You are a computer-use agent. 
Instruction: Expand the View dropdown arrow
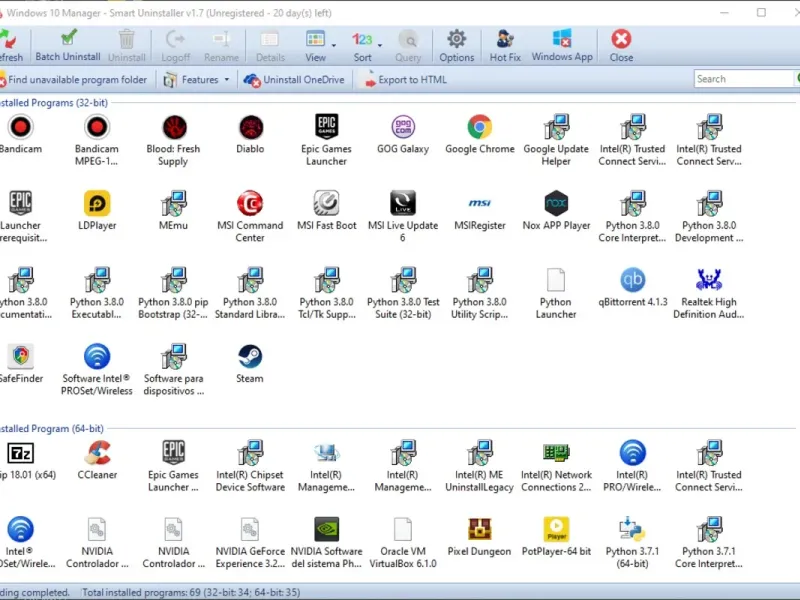coord(334,46)
